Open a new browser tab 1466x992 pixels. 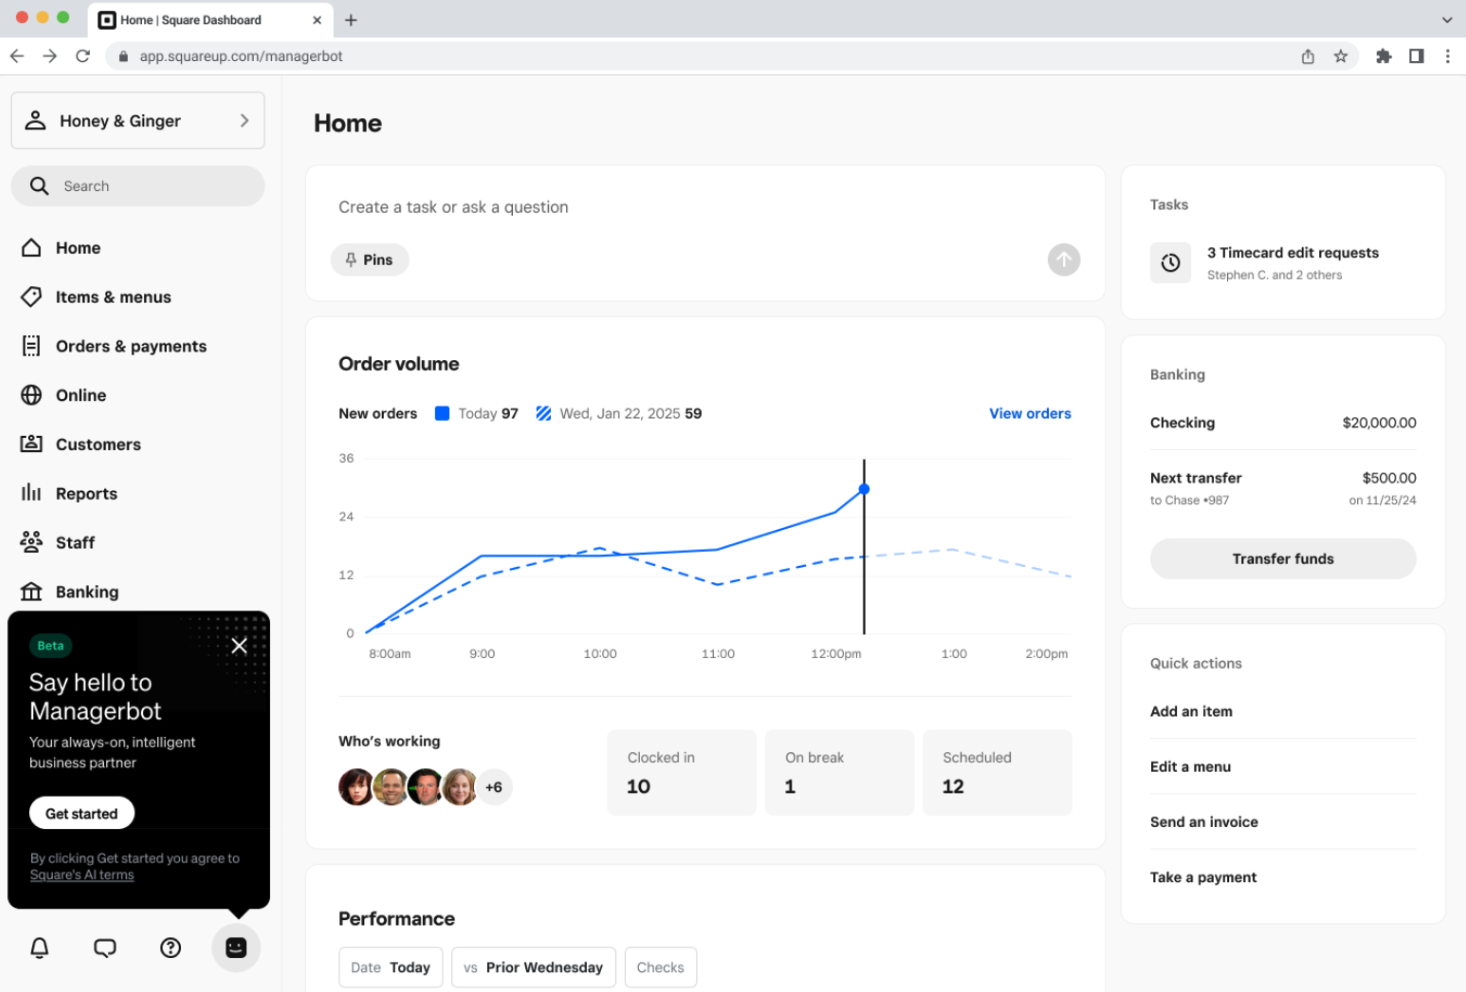(351, 20)
